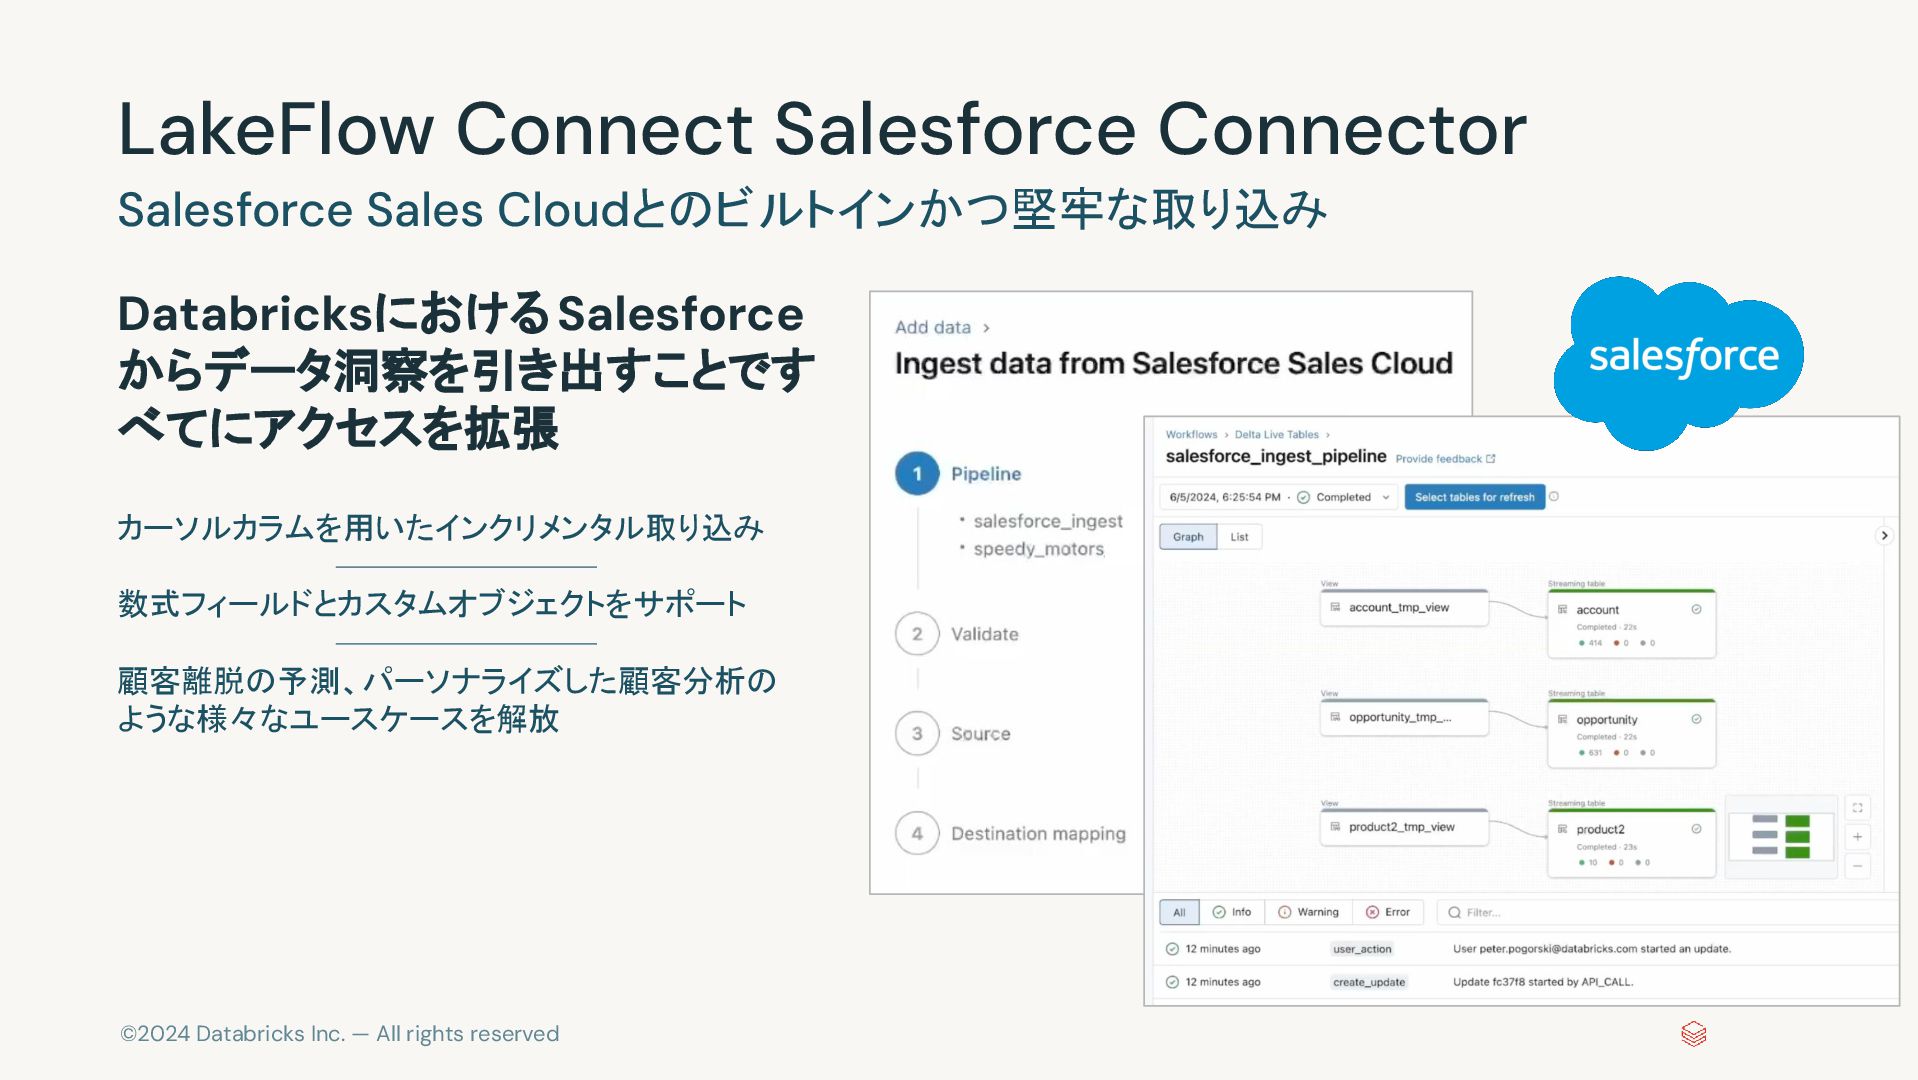
Task: Filter event log by Error
Action: tap(1388, 912)
